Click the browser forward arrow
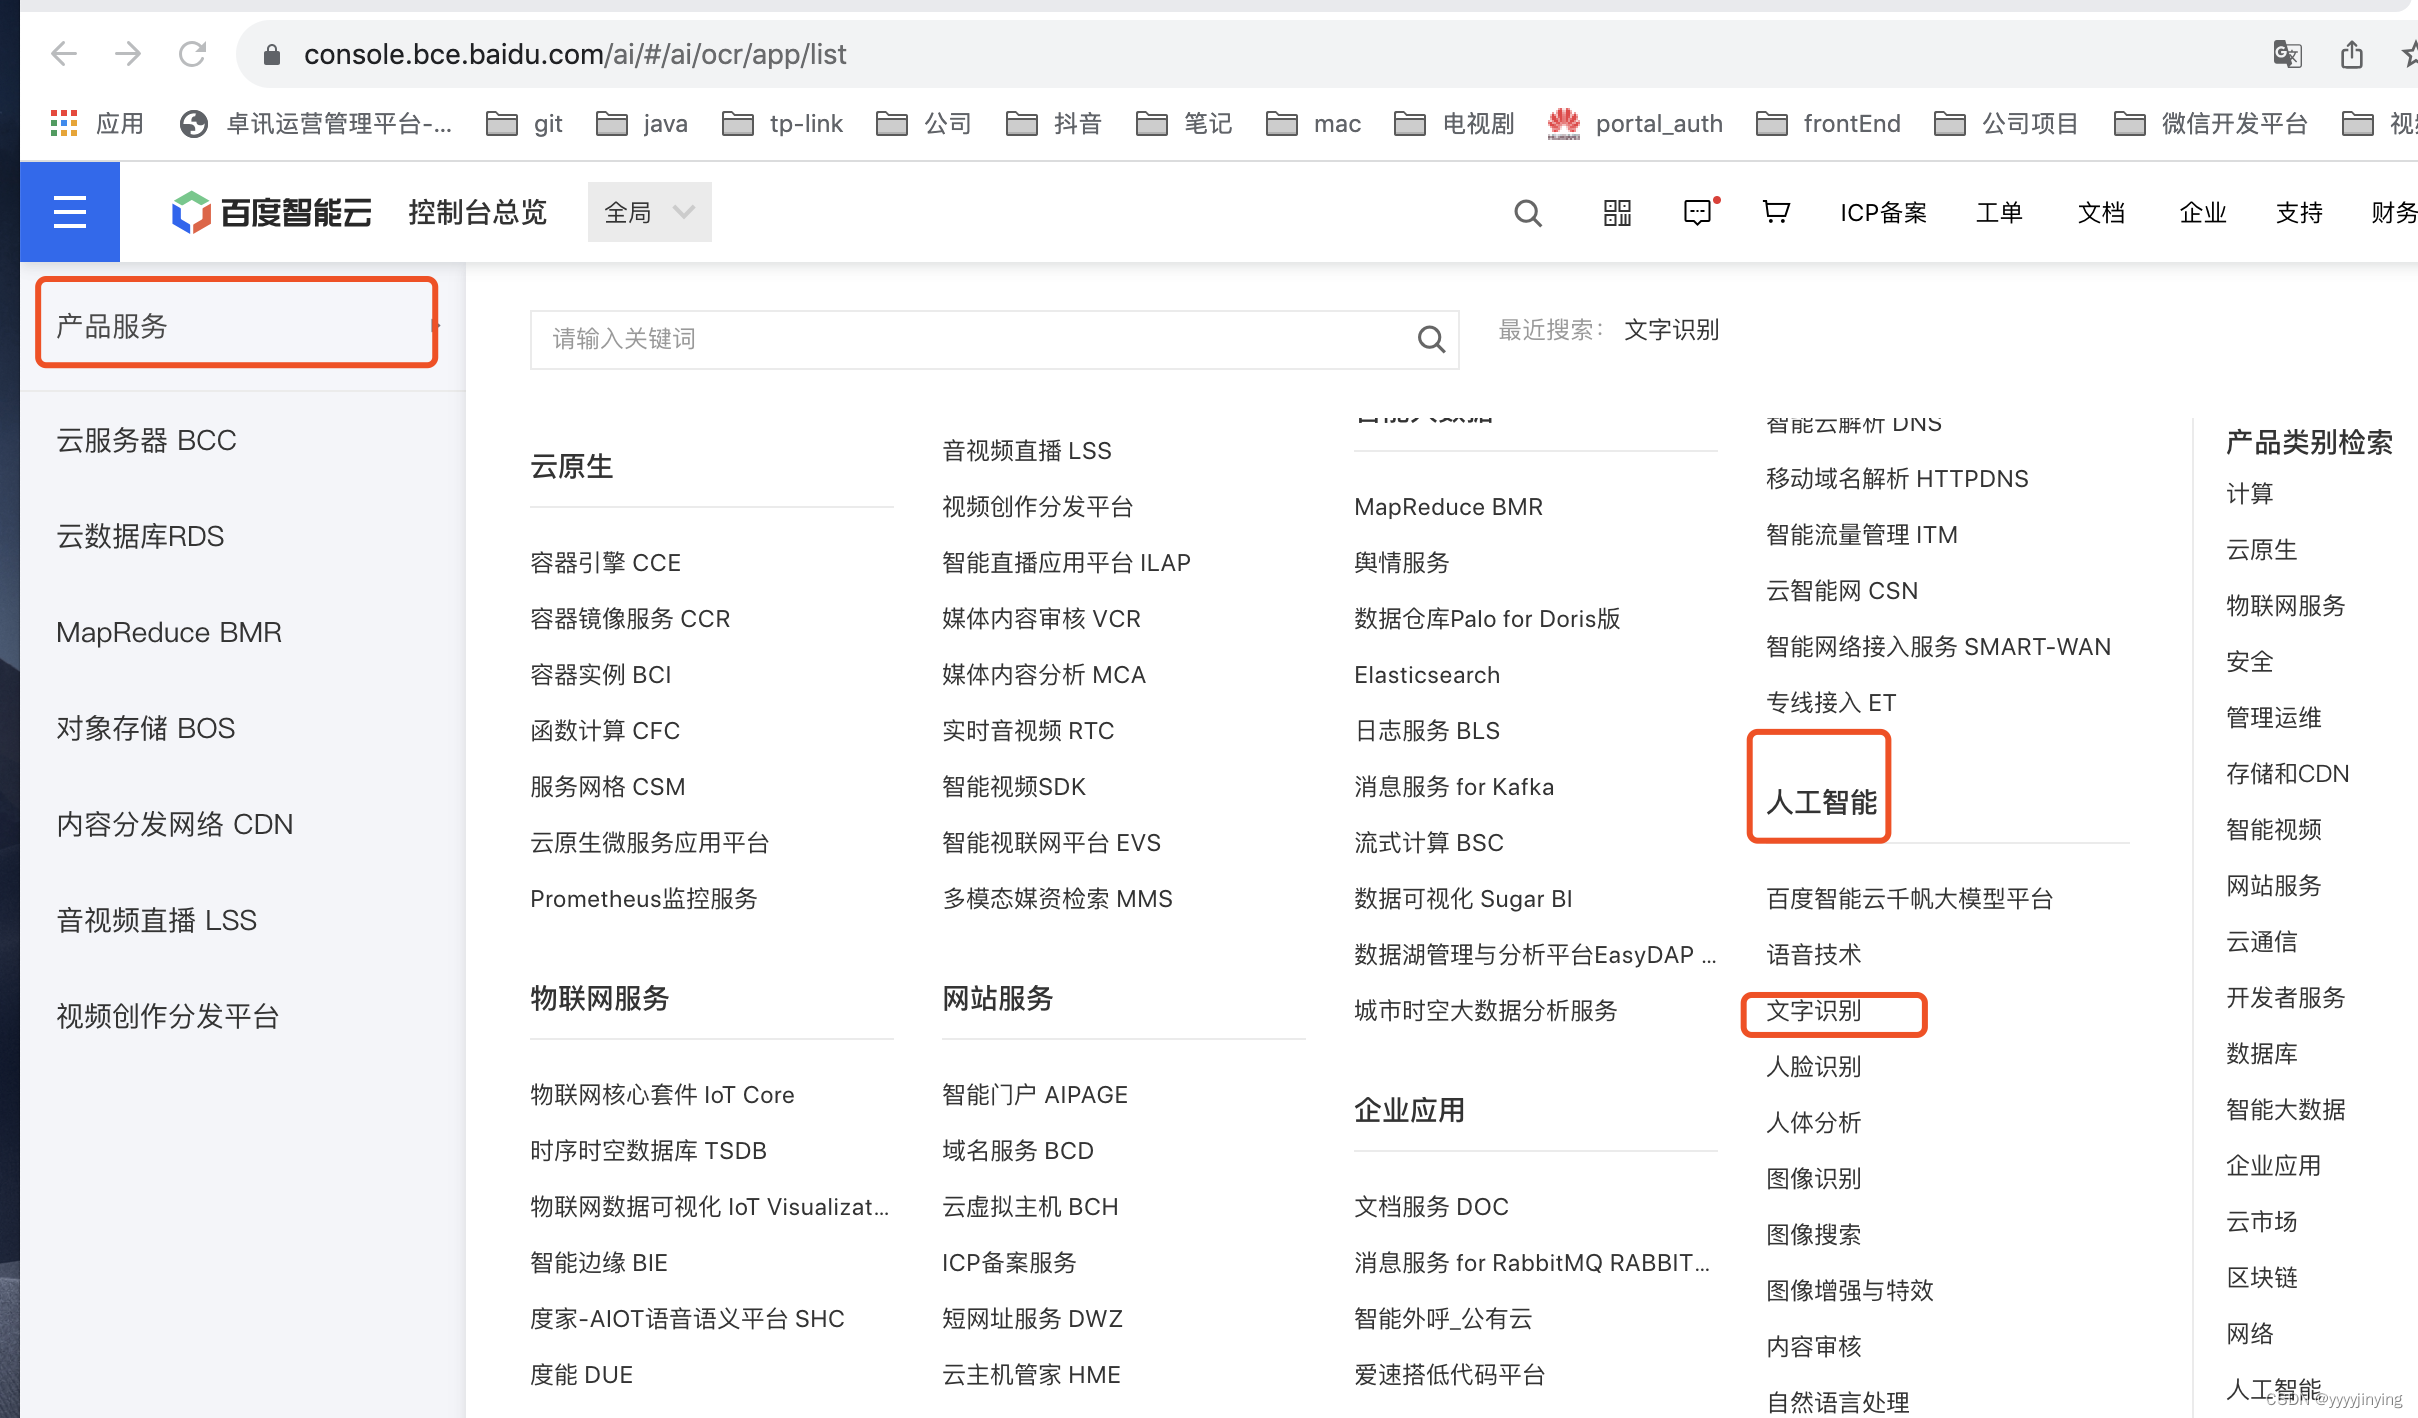2418x1418 pixels. tap(128, 54)
